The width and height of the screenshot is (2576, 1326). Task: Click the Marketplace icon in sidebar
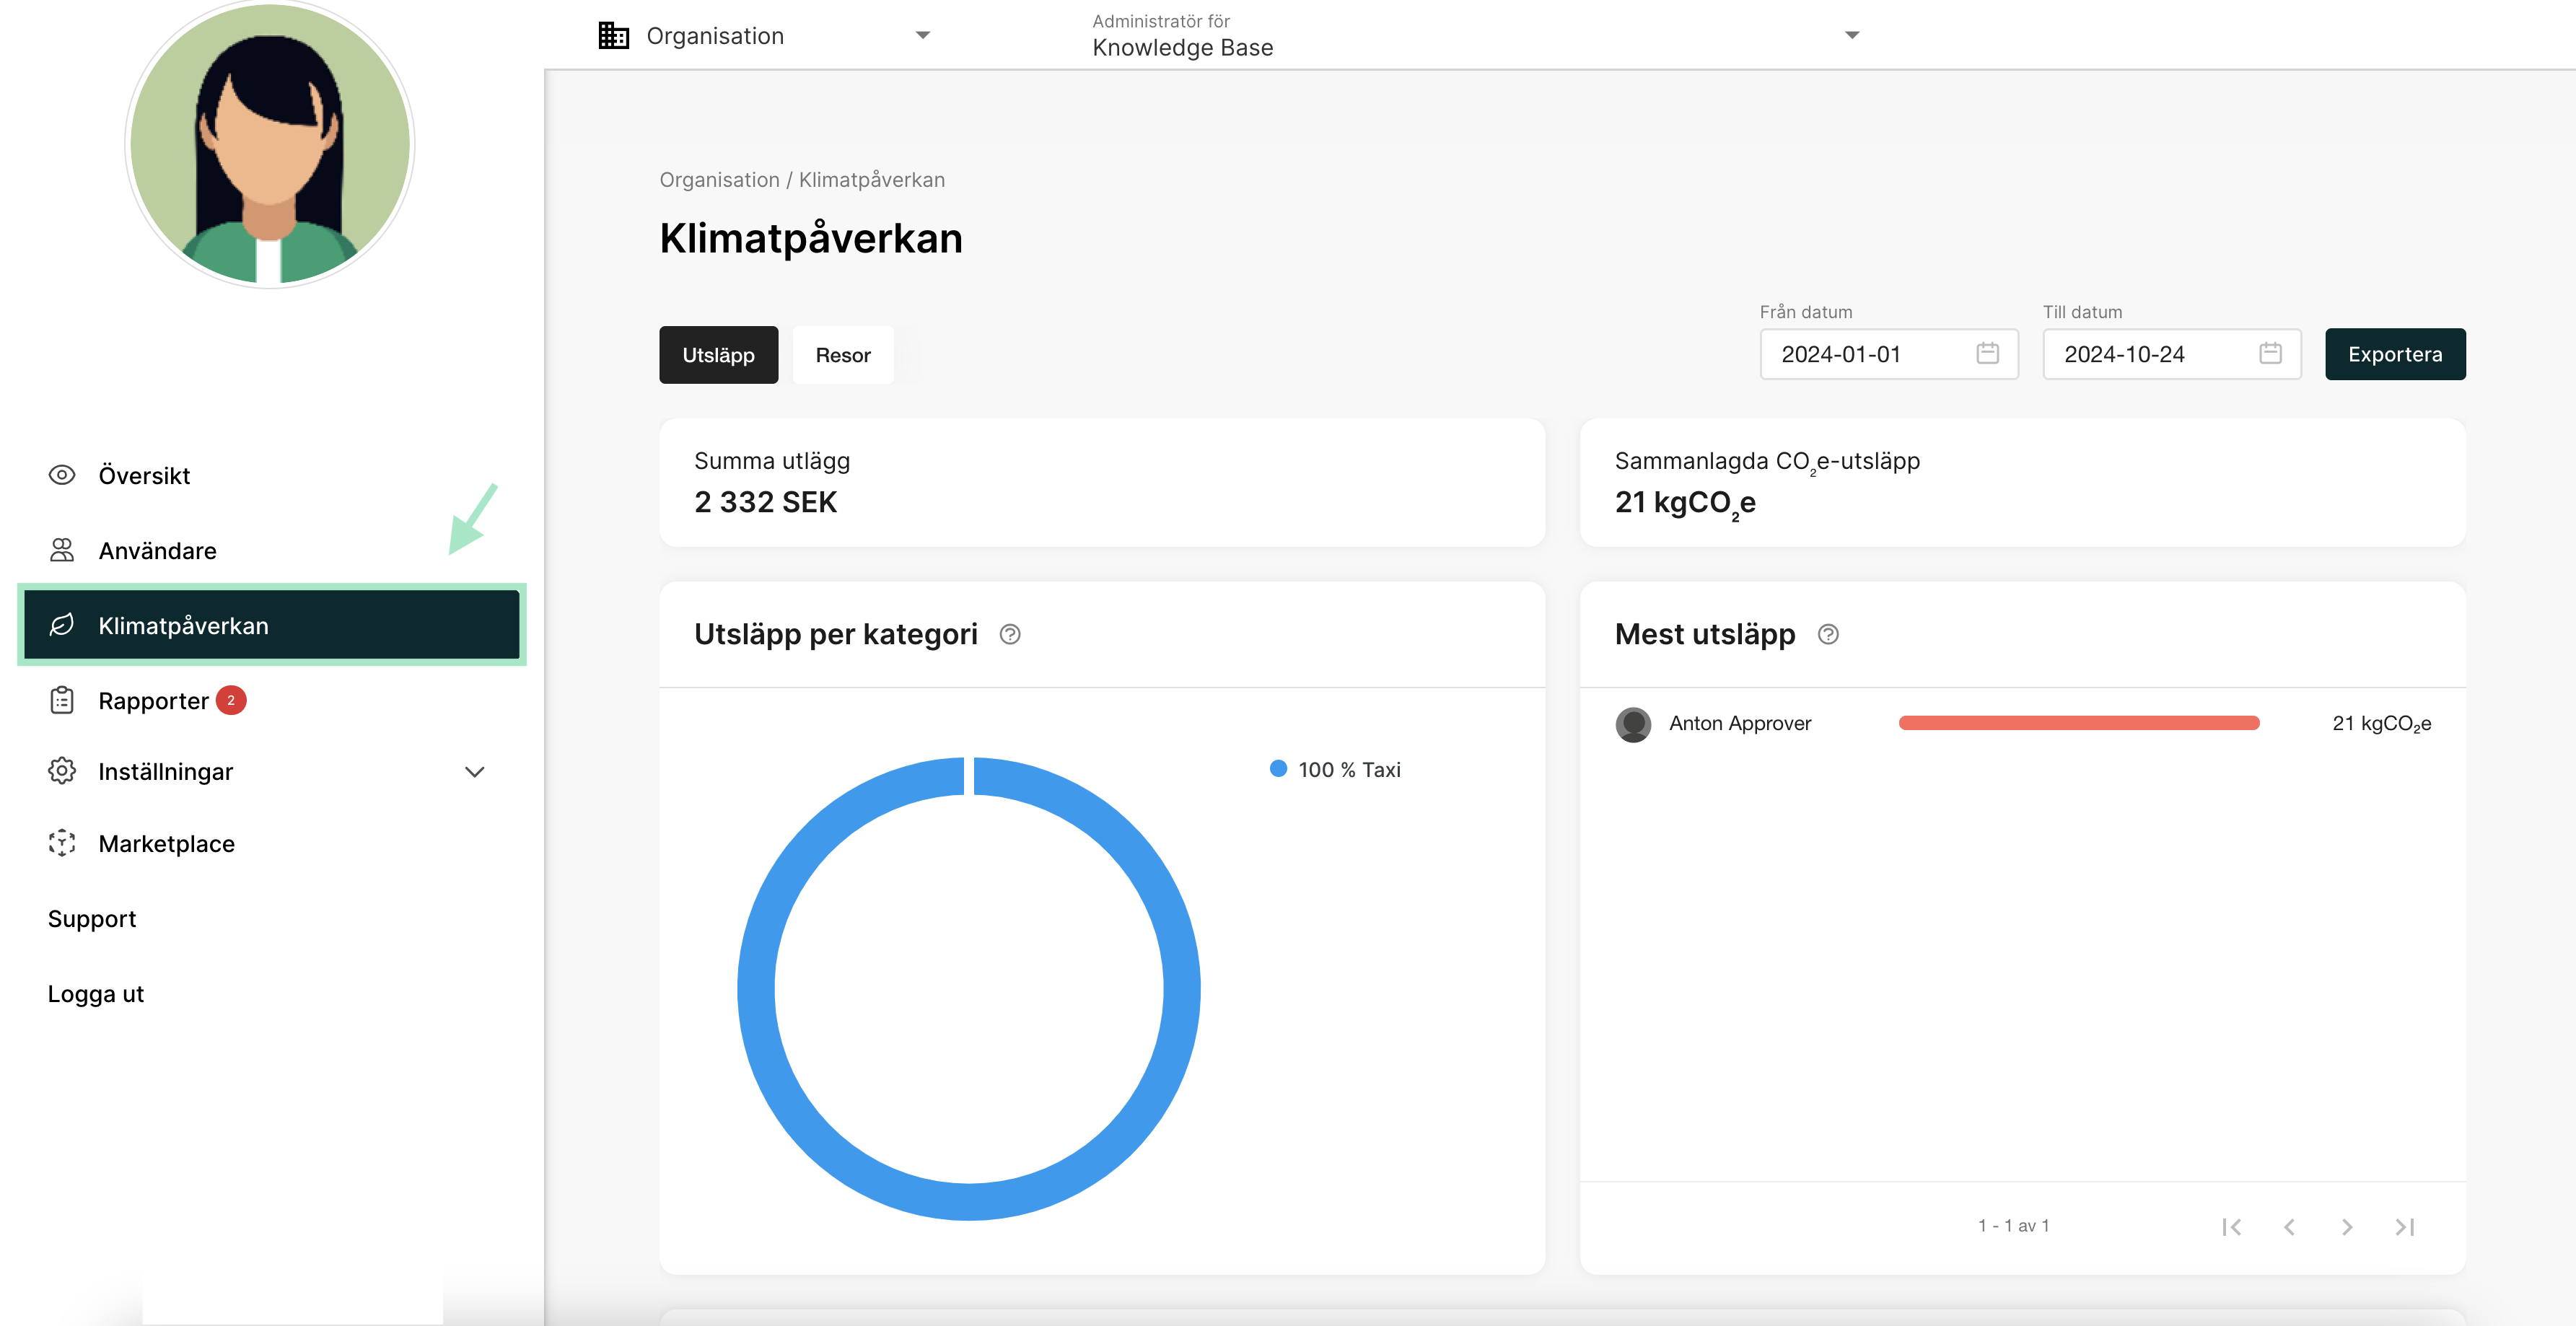click(62, 843)
